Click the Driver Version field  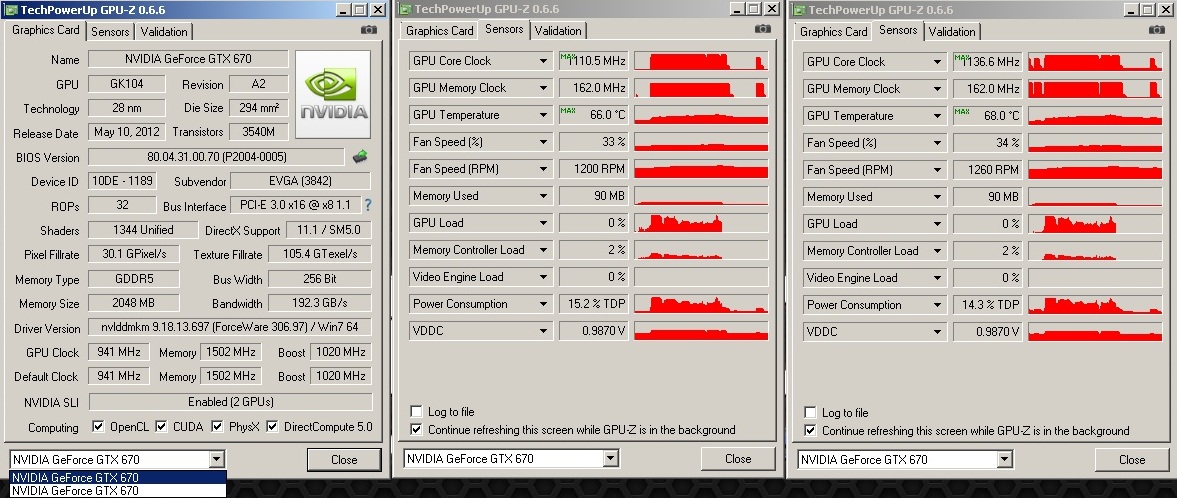(230, 327)
